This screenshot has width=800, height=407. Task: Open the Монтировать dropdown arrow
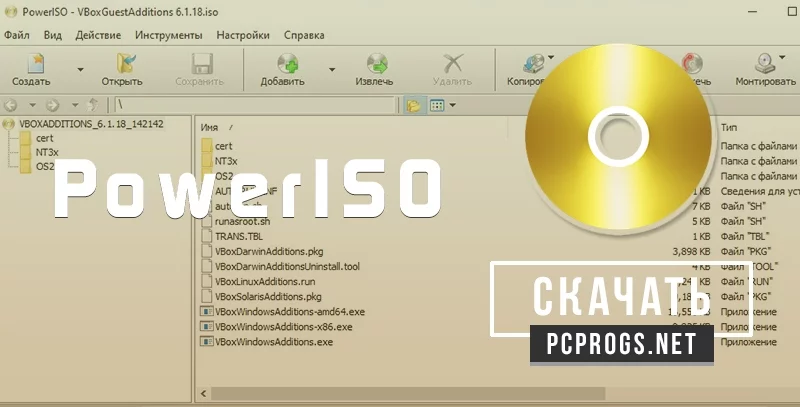782,57
